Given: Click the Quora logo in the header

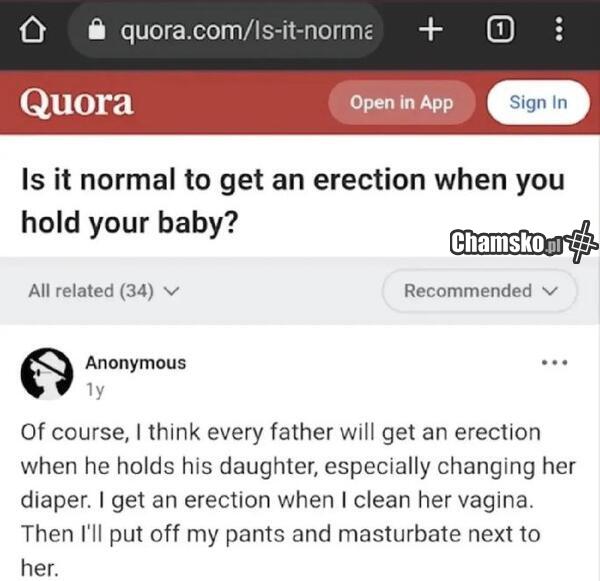Looking at the screenshot, I should (77, 102).
